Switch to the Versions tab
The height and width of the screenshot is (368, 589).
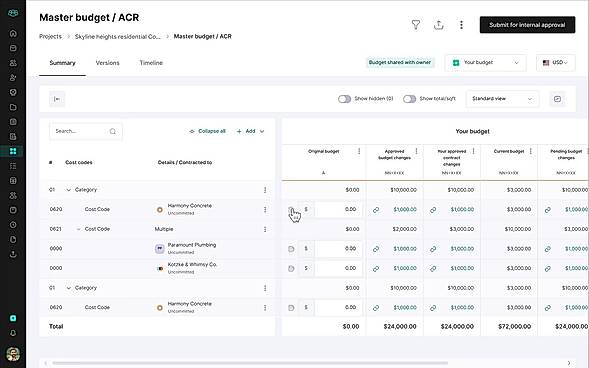point(107,63)
